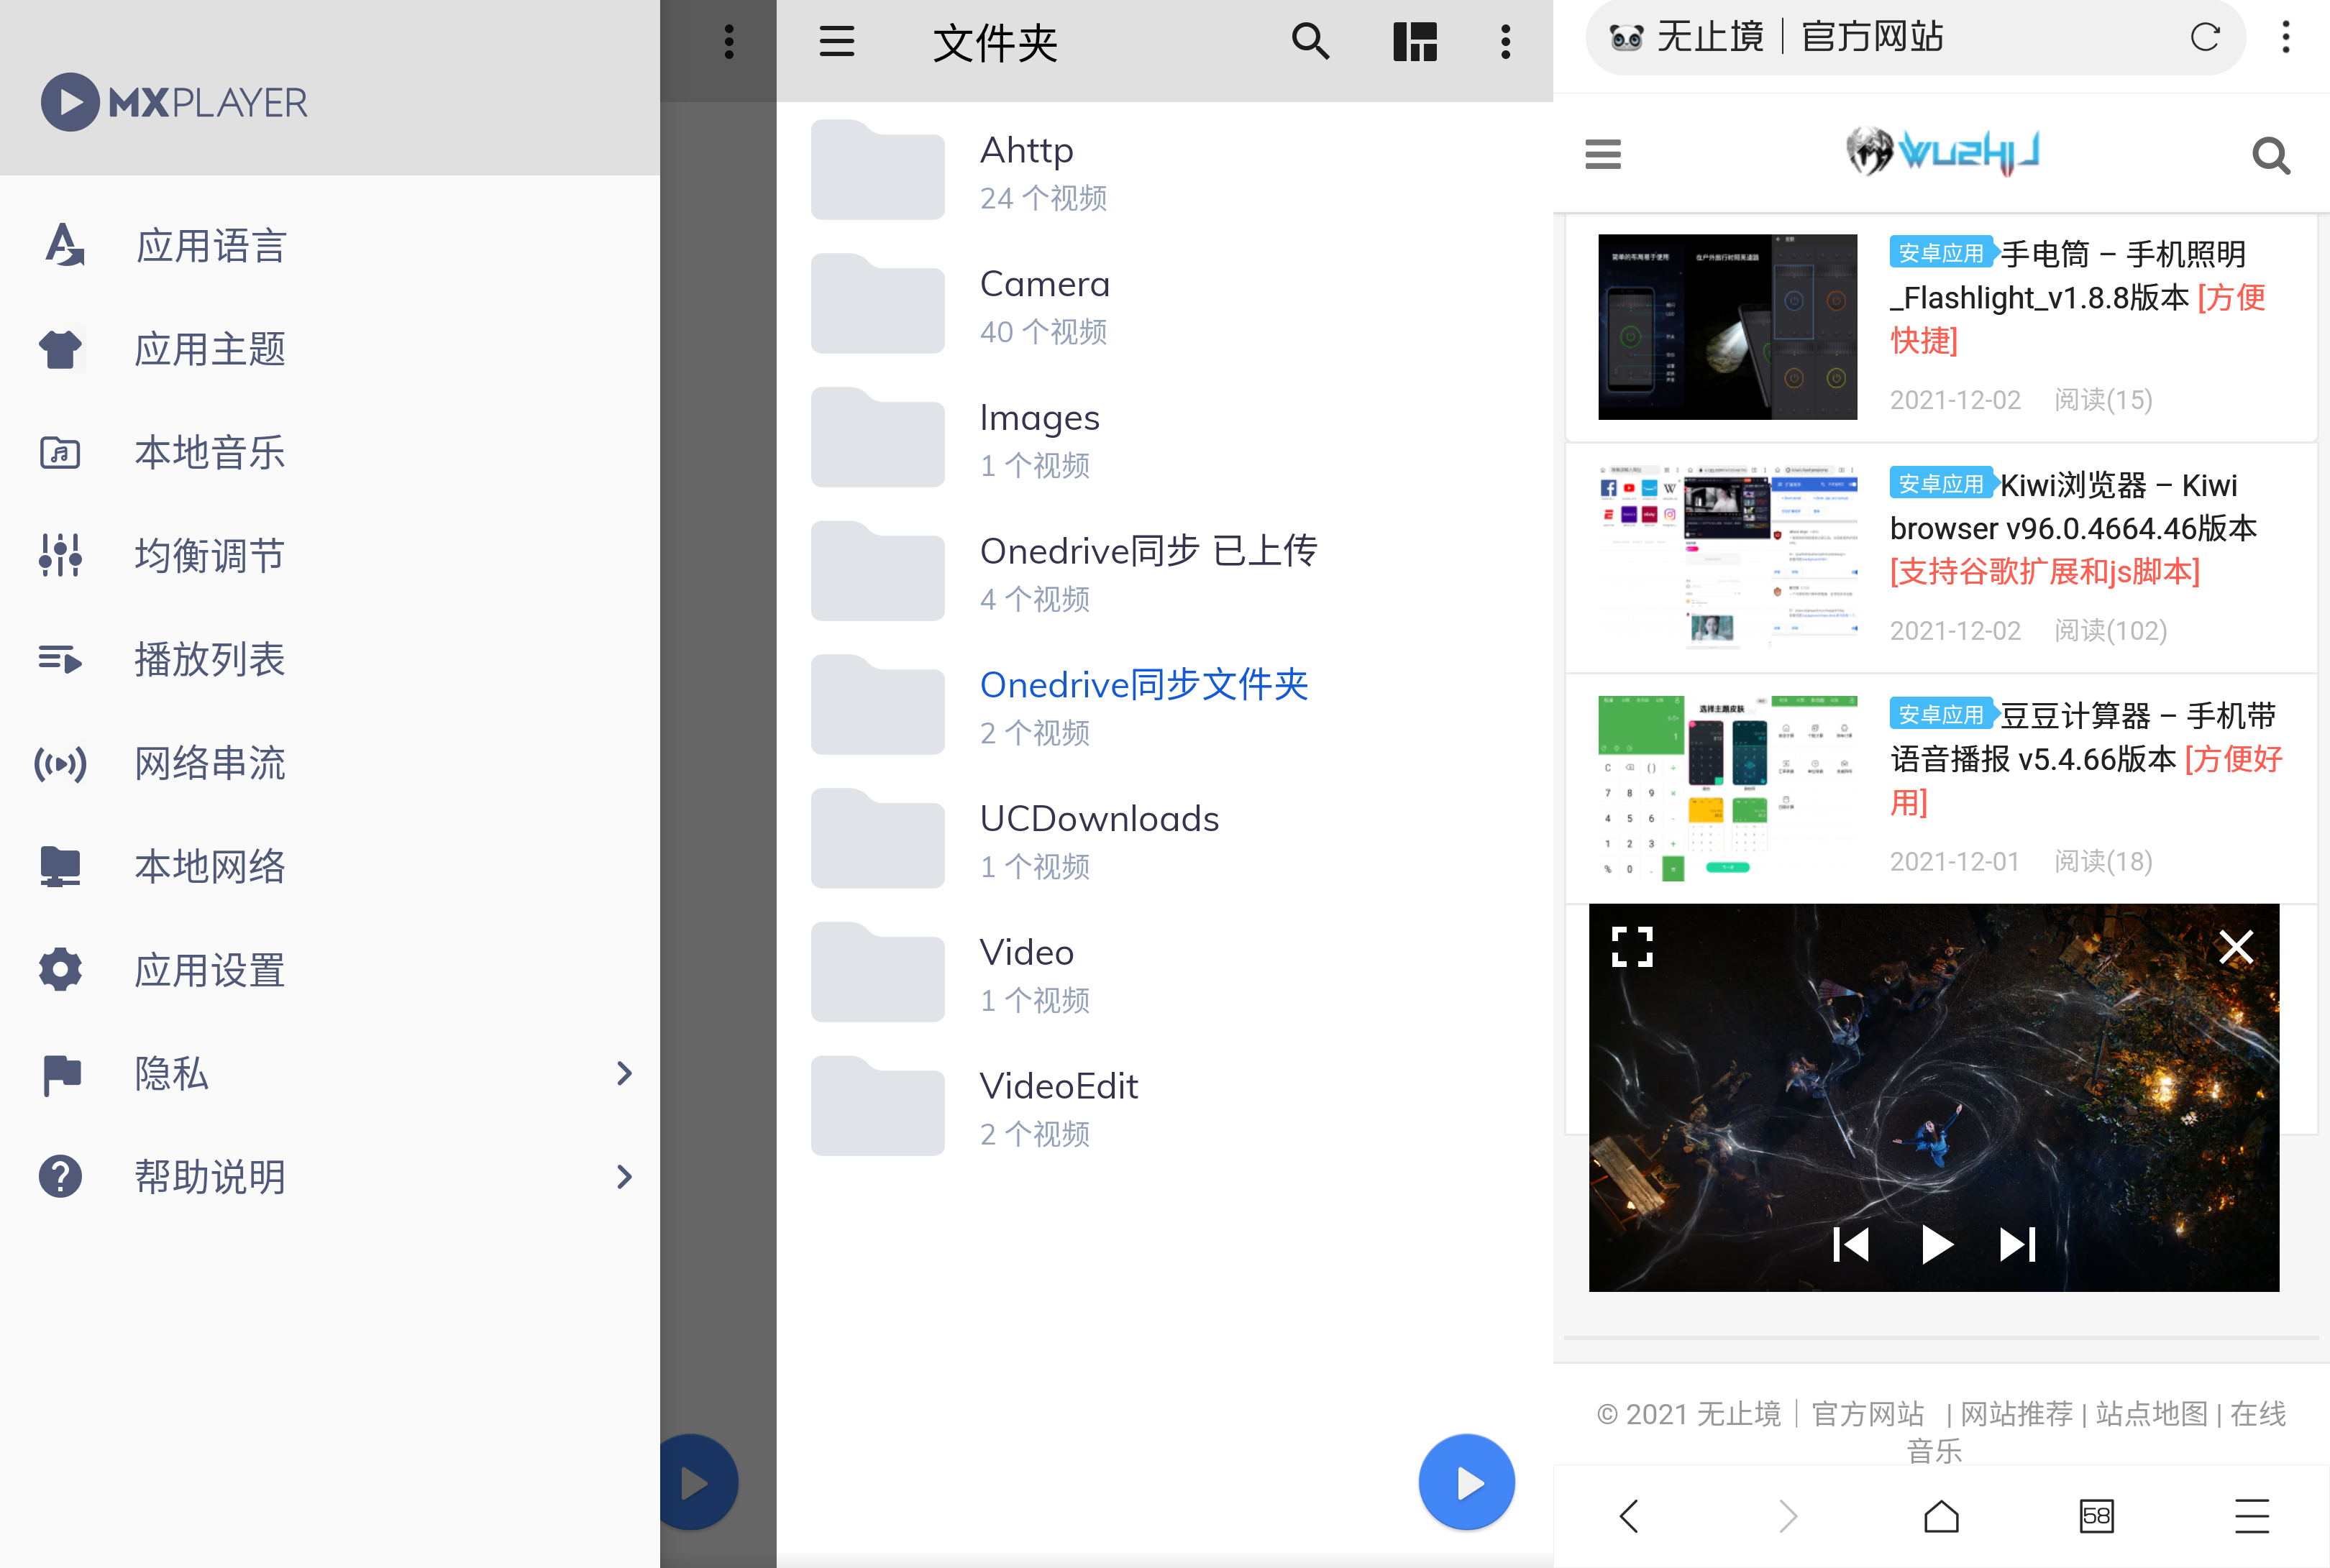Screen dimensions: 2330x1568
Task: Open the website hamburger menu
Action: [x=1603, y=154]
